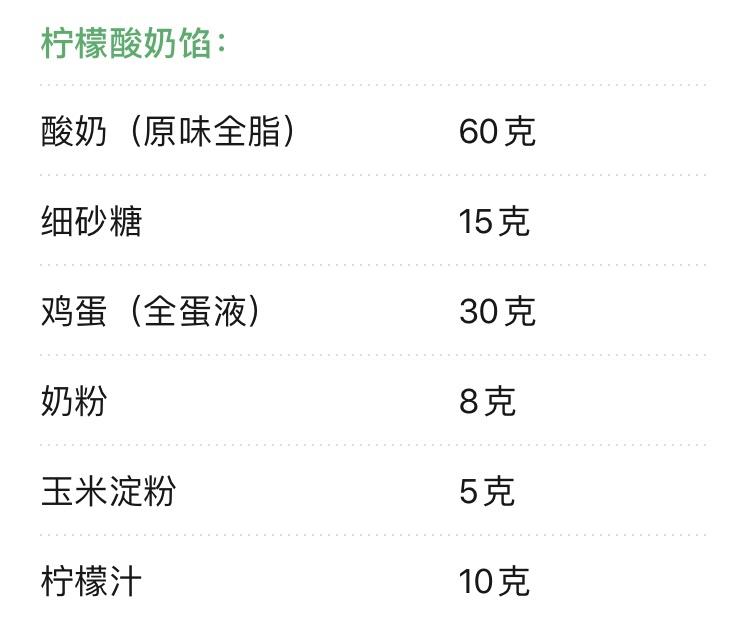Tap the 5克 cornstarch quantity
Viewport: 738px width, 623px height.
[487, 491]
